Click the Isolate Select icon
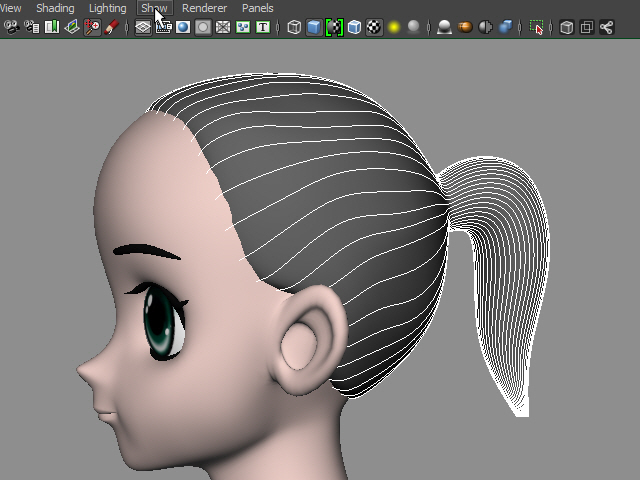This screenshot has height=480, width=640. pos(537,27)
